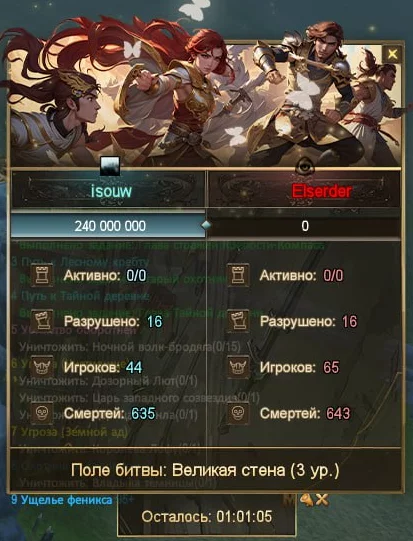The image size is (413, 541).
Task: Click isouw's deaths skull icon
Action: [42, 413]
